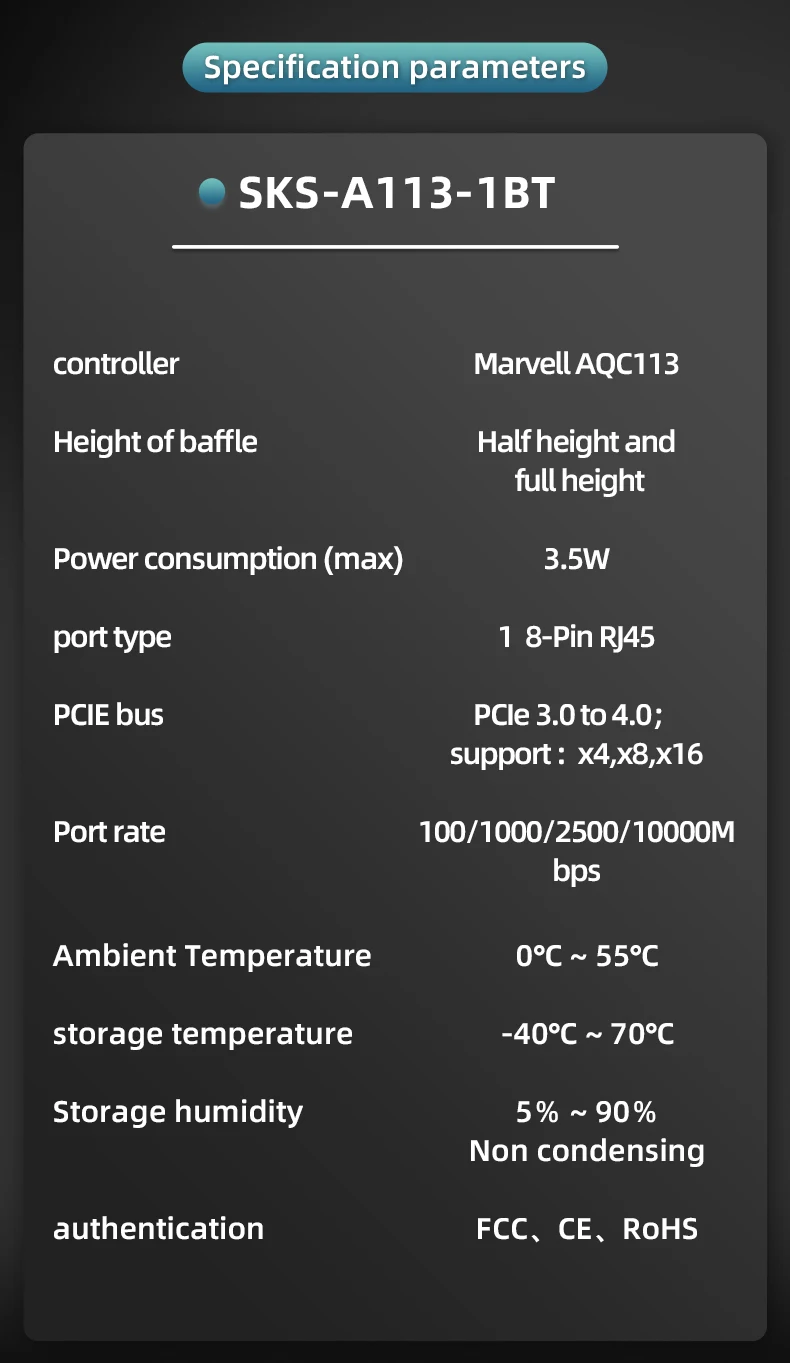Select the Storage humidity label
790x1363 pixels.
[x=178, y=1112]
